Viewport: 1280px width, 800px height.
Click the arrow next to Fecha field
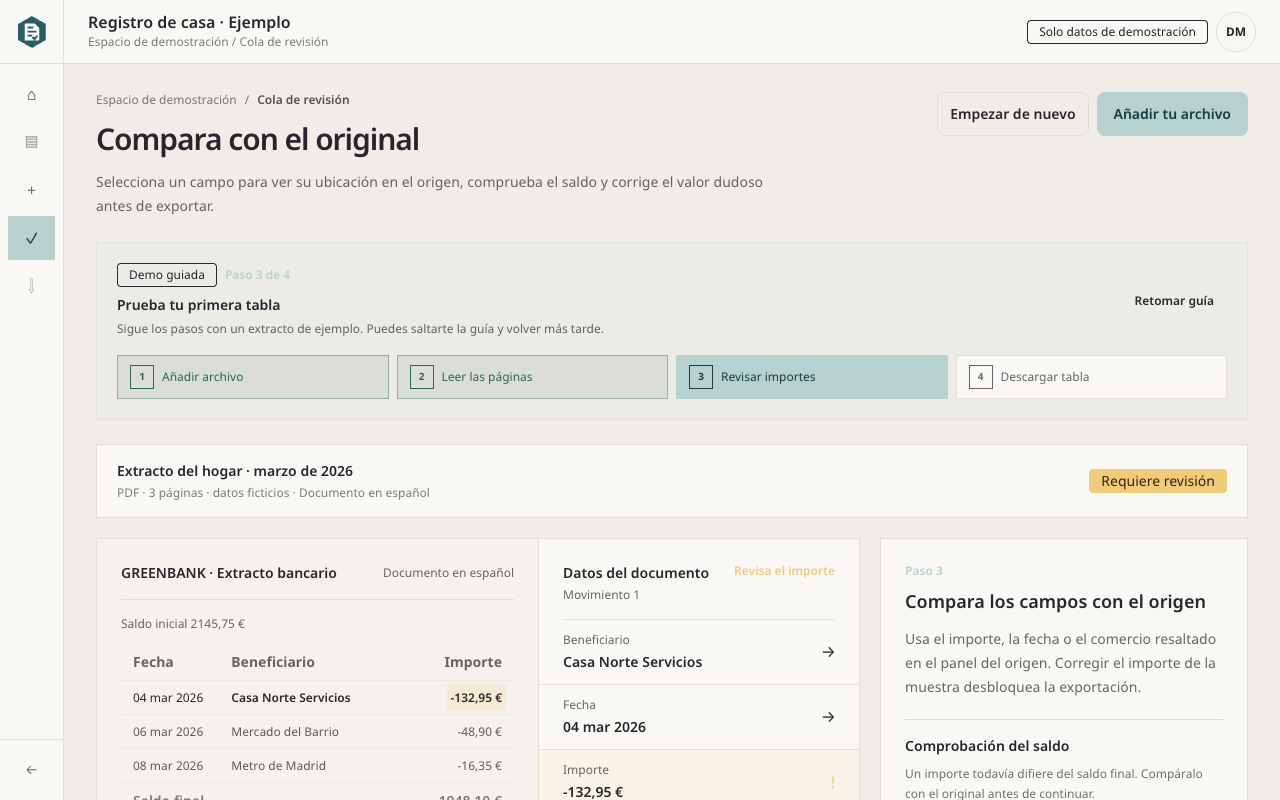click(x=828, y=717)
